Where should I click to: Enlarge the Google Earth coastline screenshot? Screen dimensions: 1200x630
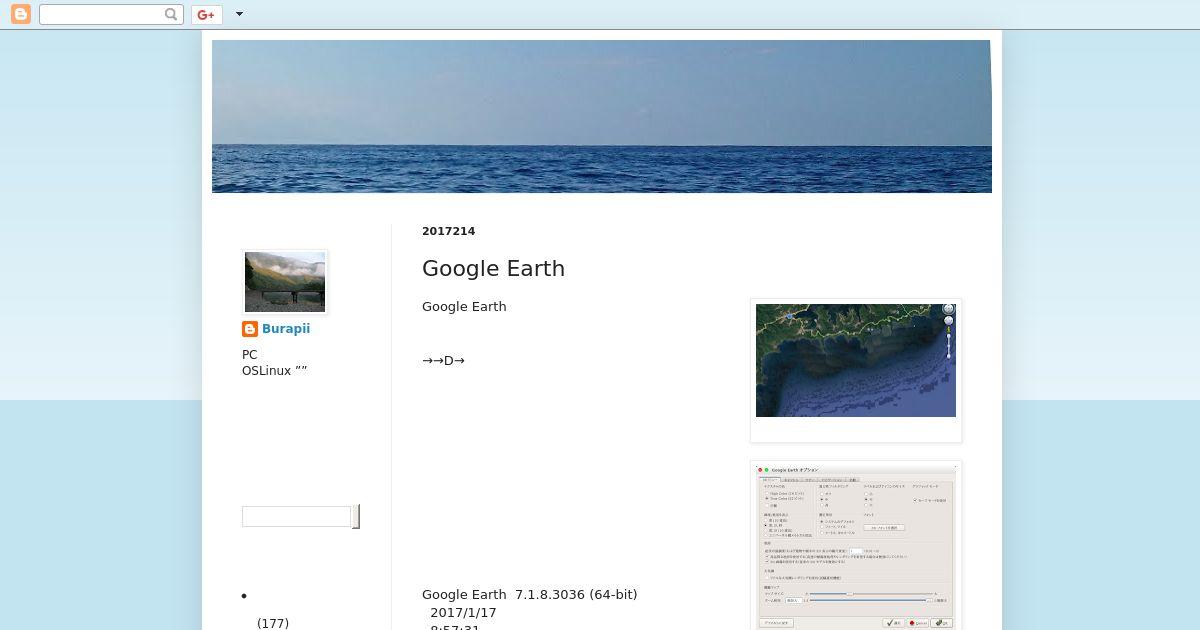(x=856, y=361)
